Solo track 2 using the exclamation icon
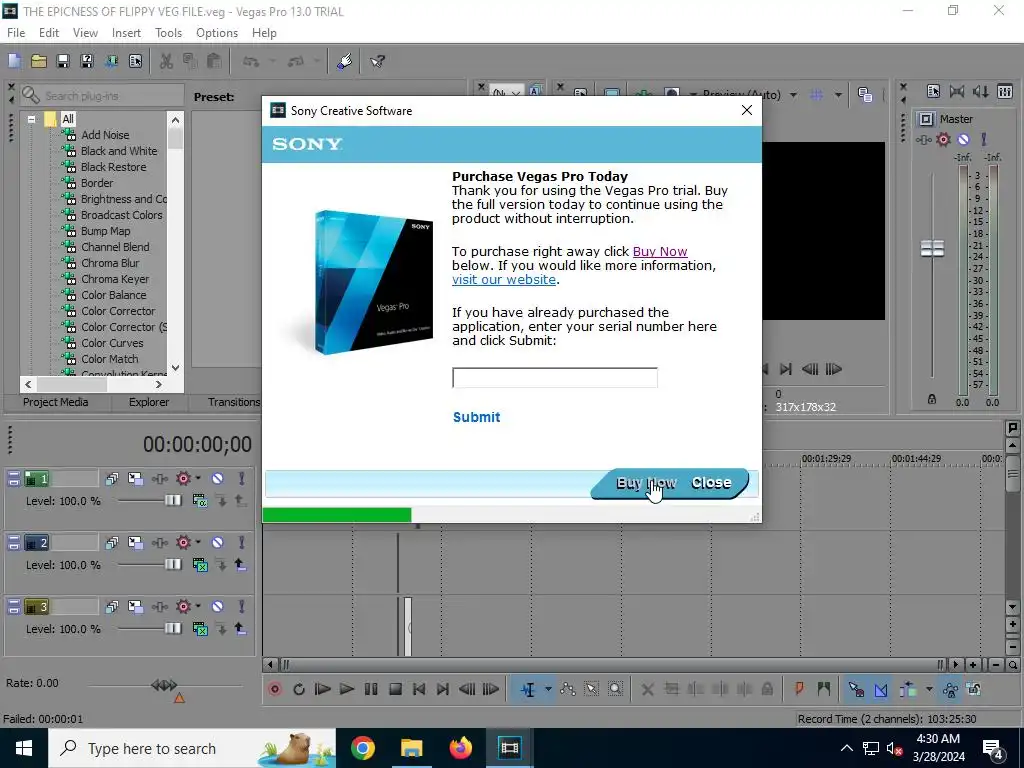This screenshot has height=768, width=1024. click(x=242, y=543)
